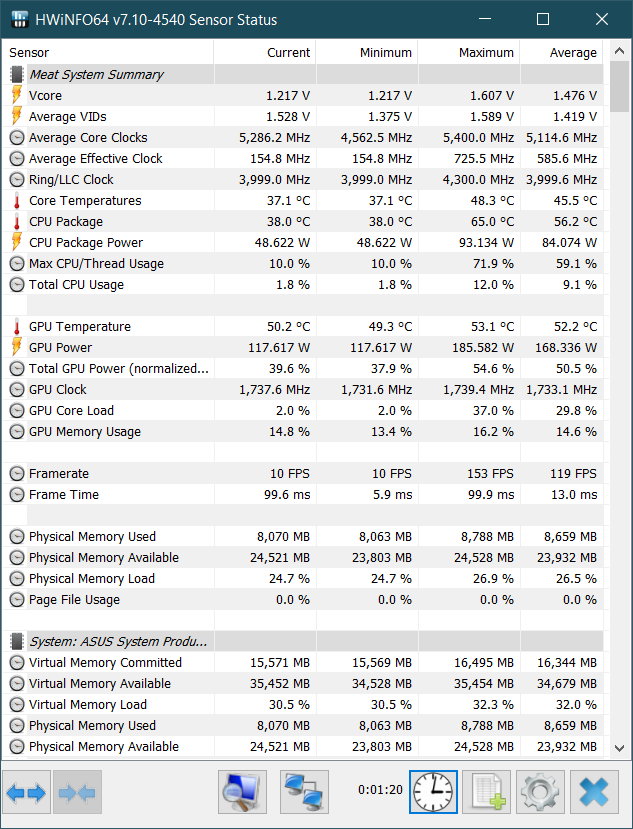The width and height of the screenshot is (633, 829).
Task: Maximize the HWiNFO64 window
Action: (543, 20)
